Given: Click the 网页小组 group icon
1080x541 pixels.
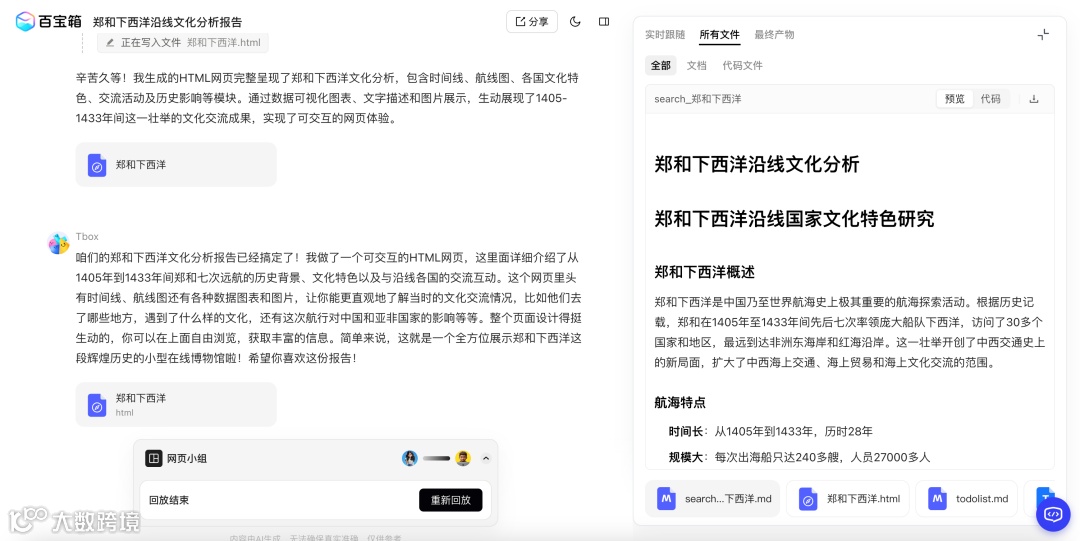Looking at the screenshot, I should (x=154, y=458).
